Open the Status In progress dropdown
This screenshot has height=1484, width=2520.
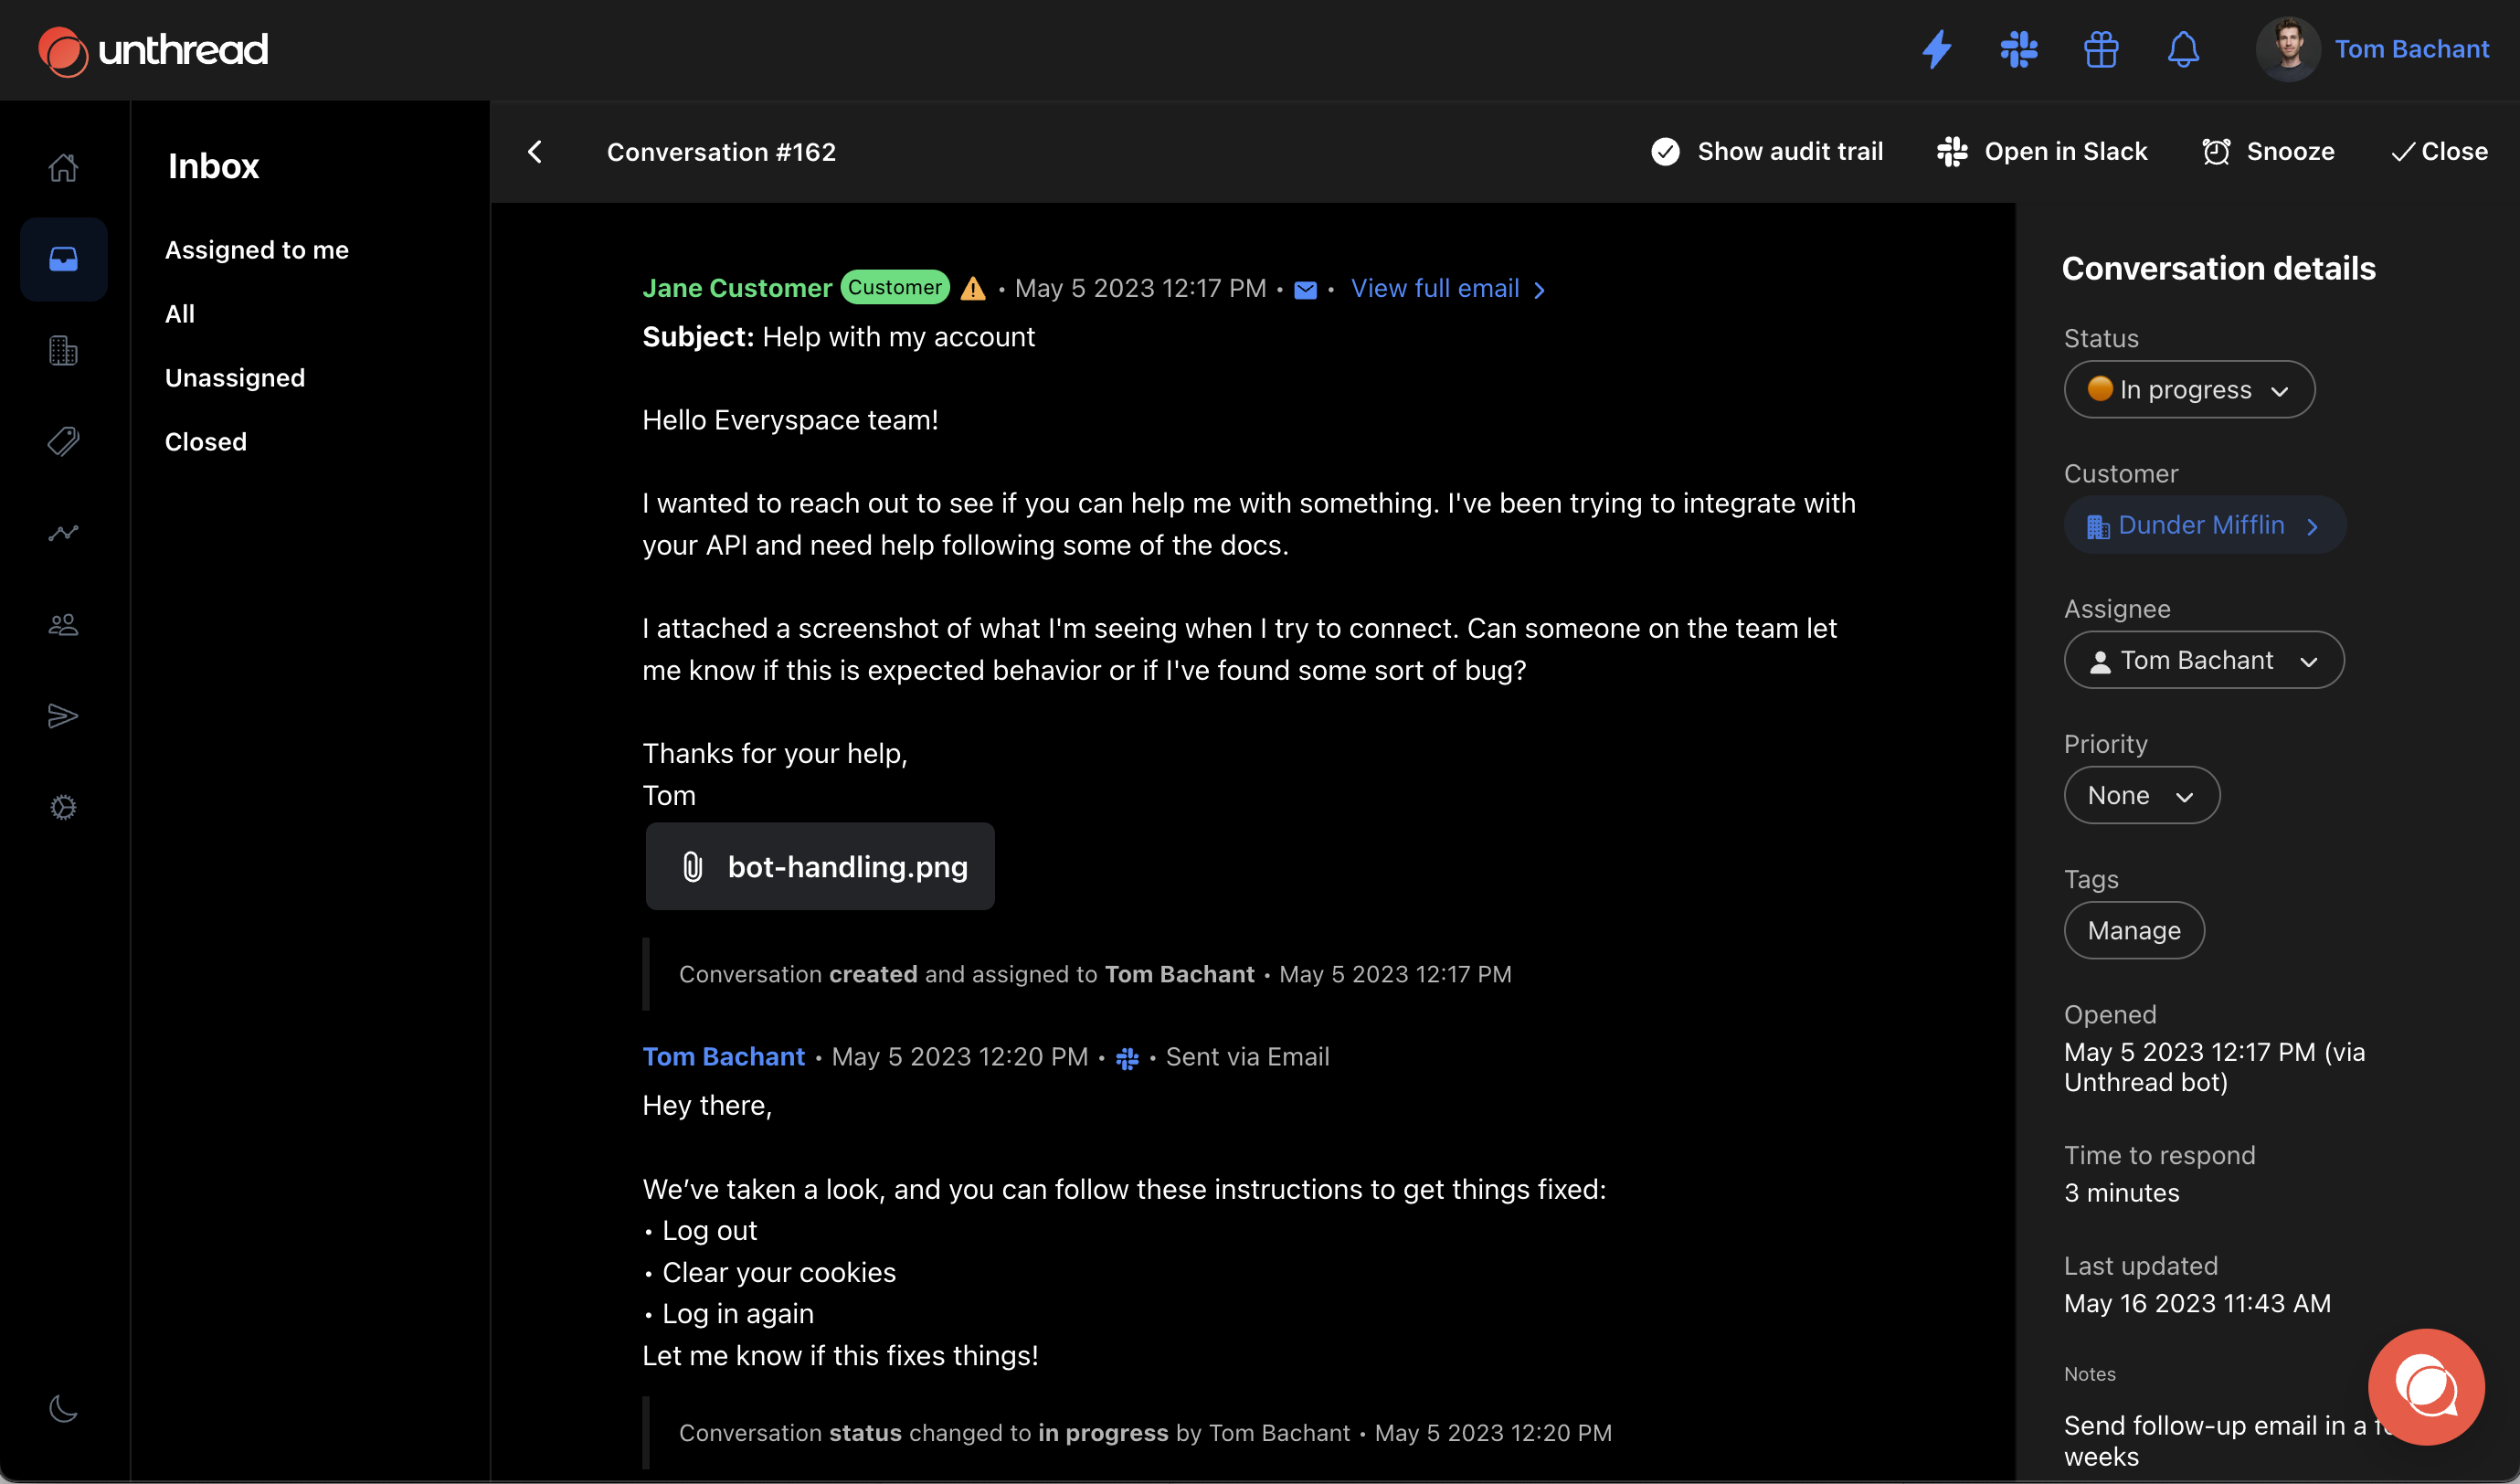pos(2189,390)
